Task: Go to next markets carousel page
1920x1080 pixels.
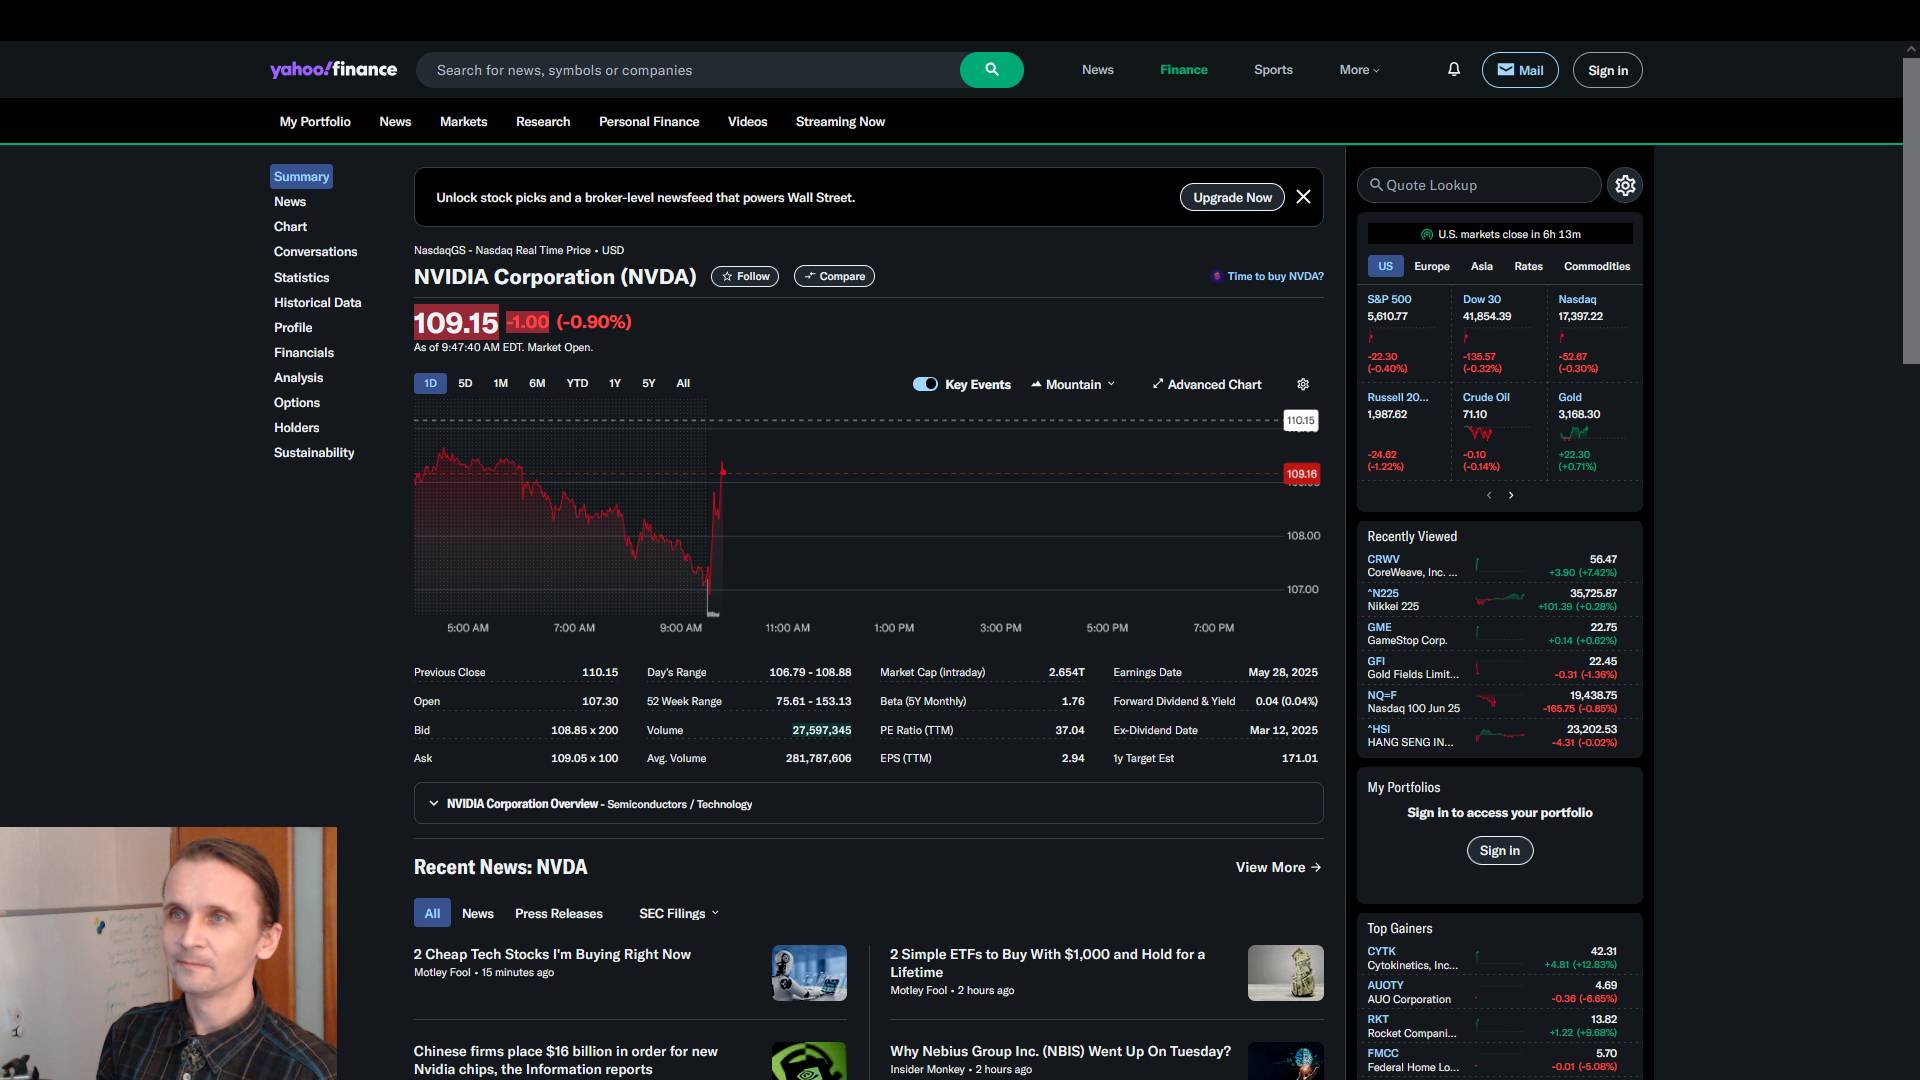Action: pyautogui.click(x=1511, y=495)
